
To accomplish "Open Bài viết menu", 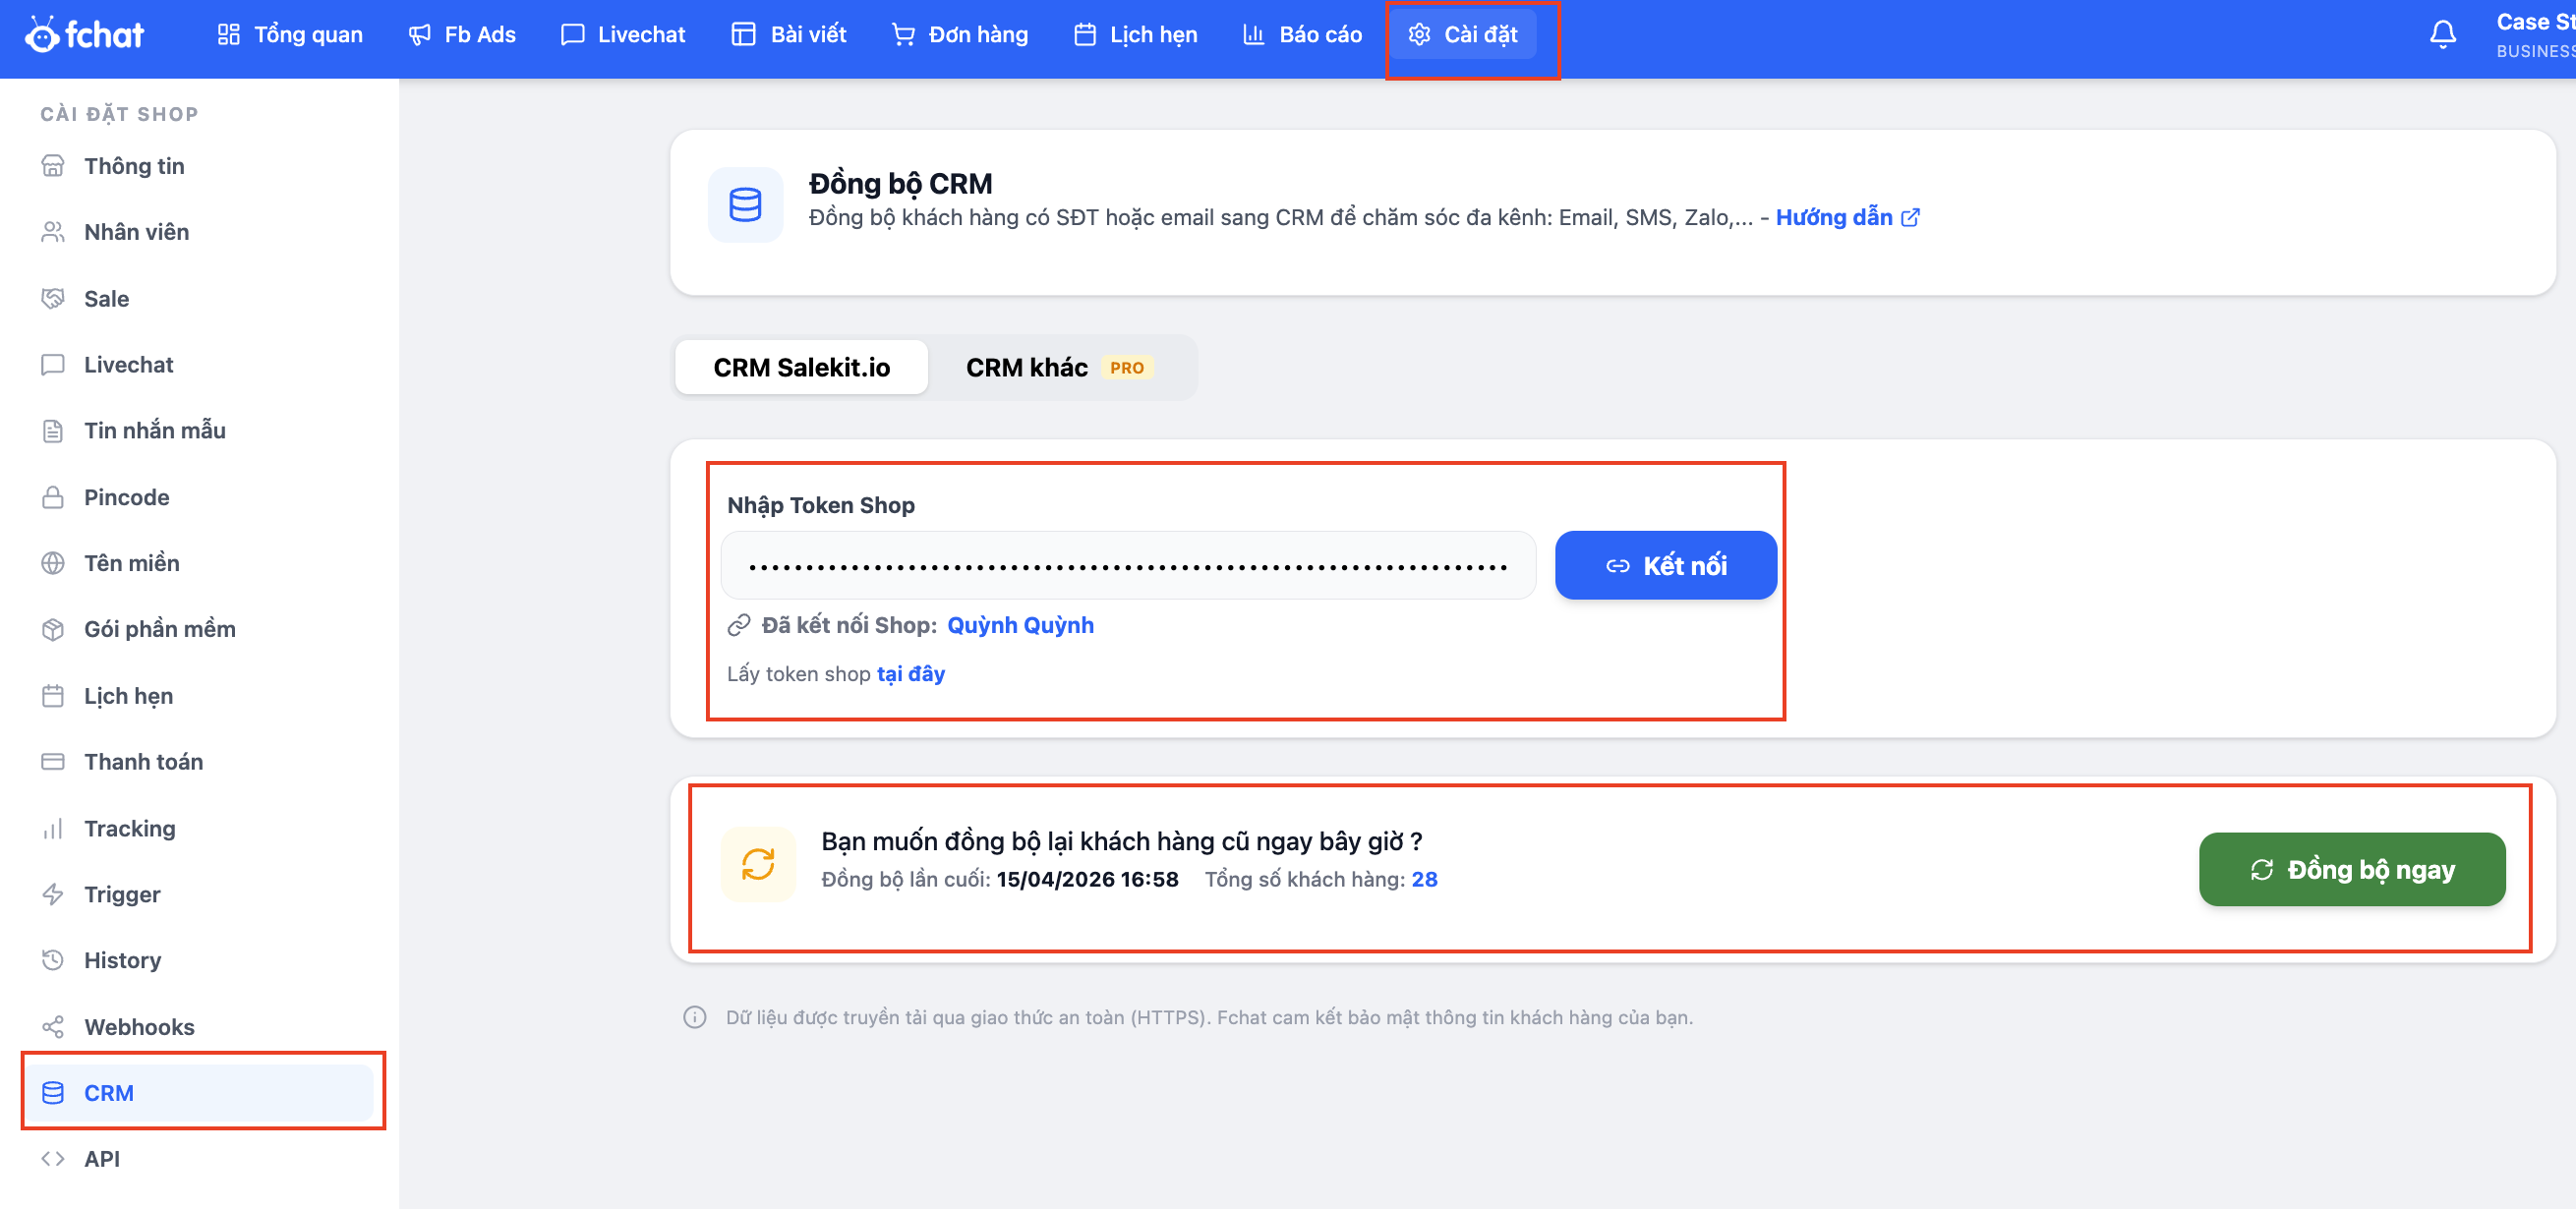I will pyautogui.click(x=789, y=35).
